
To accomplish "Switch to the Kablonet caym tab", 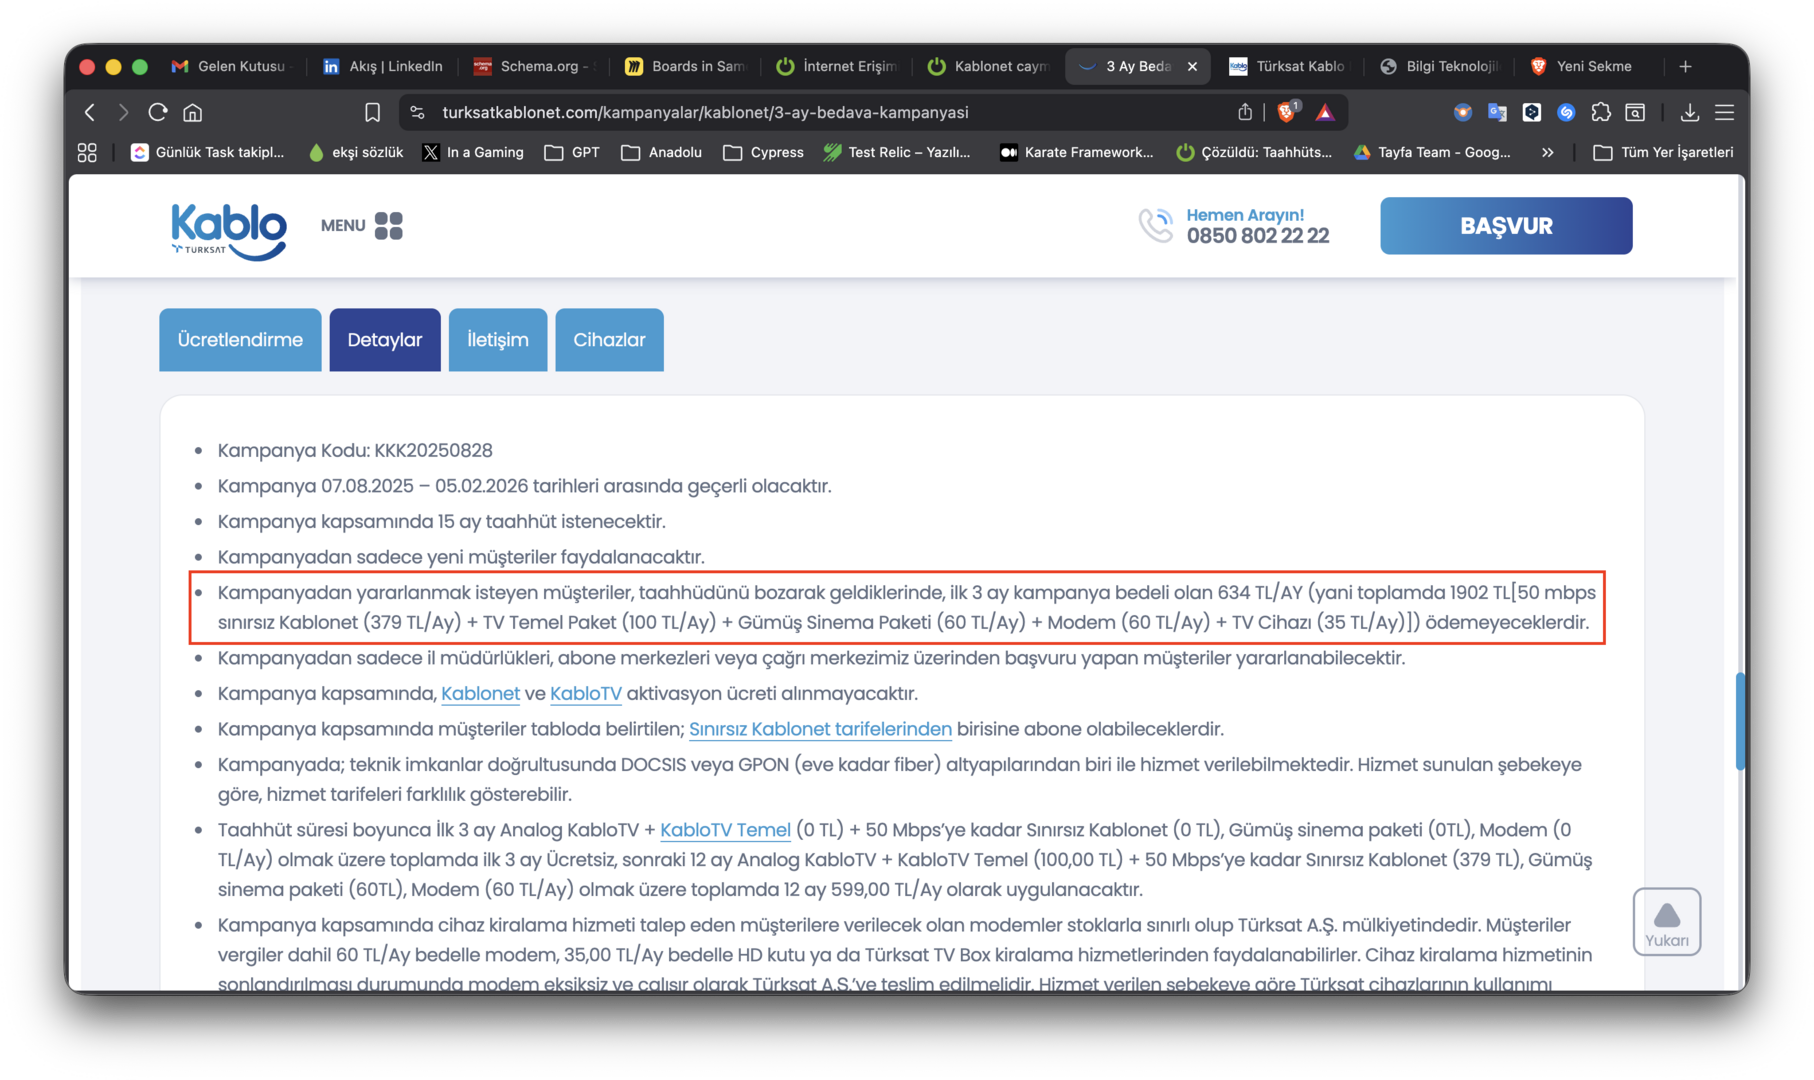I will tap(988, 66).
